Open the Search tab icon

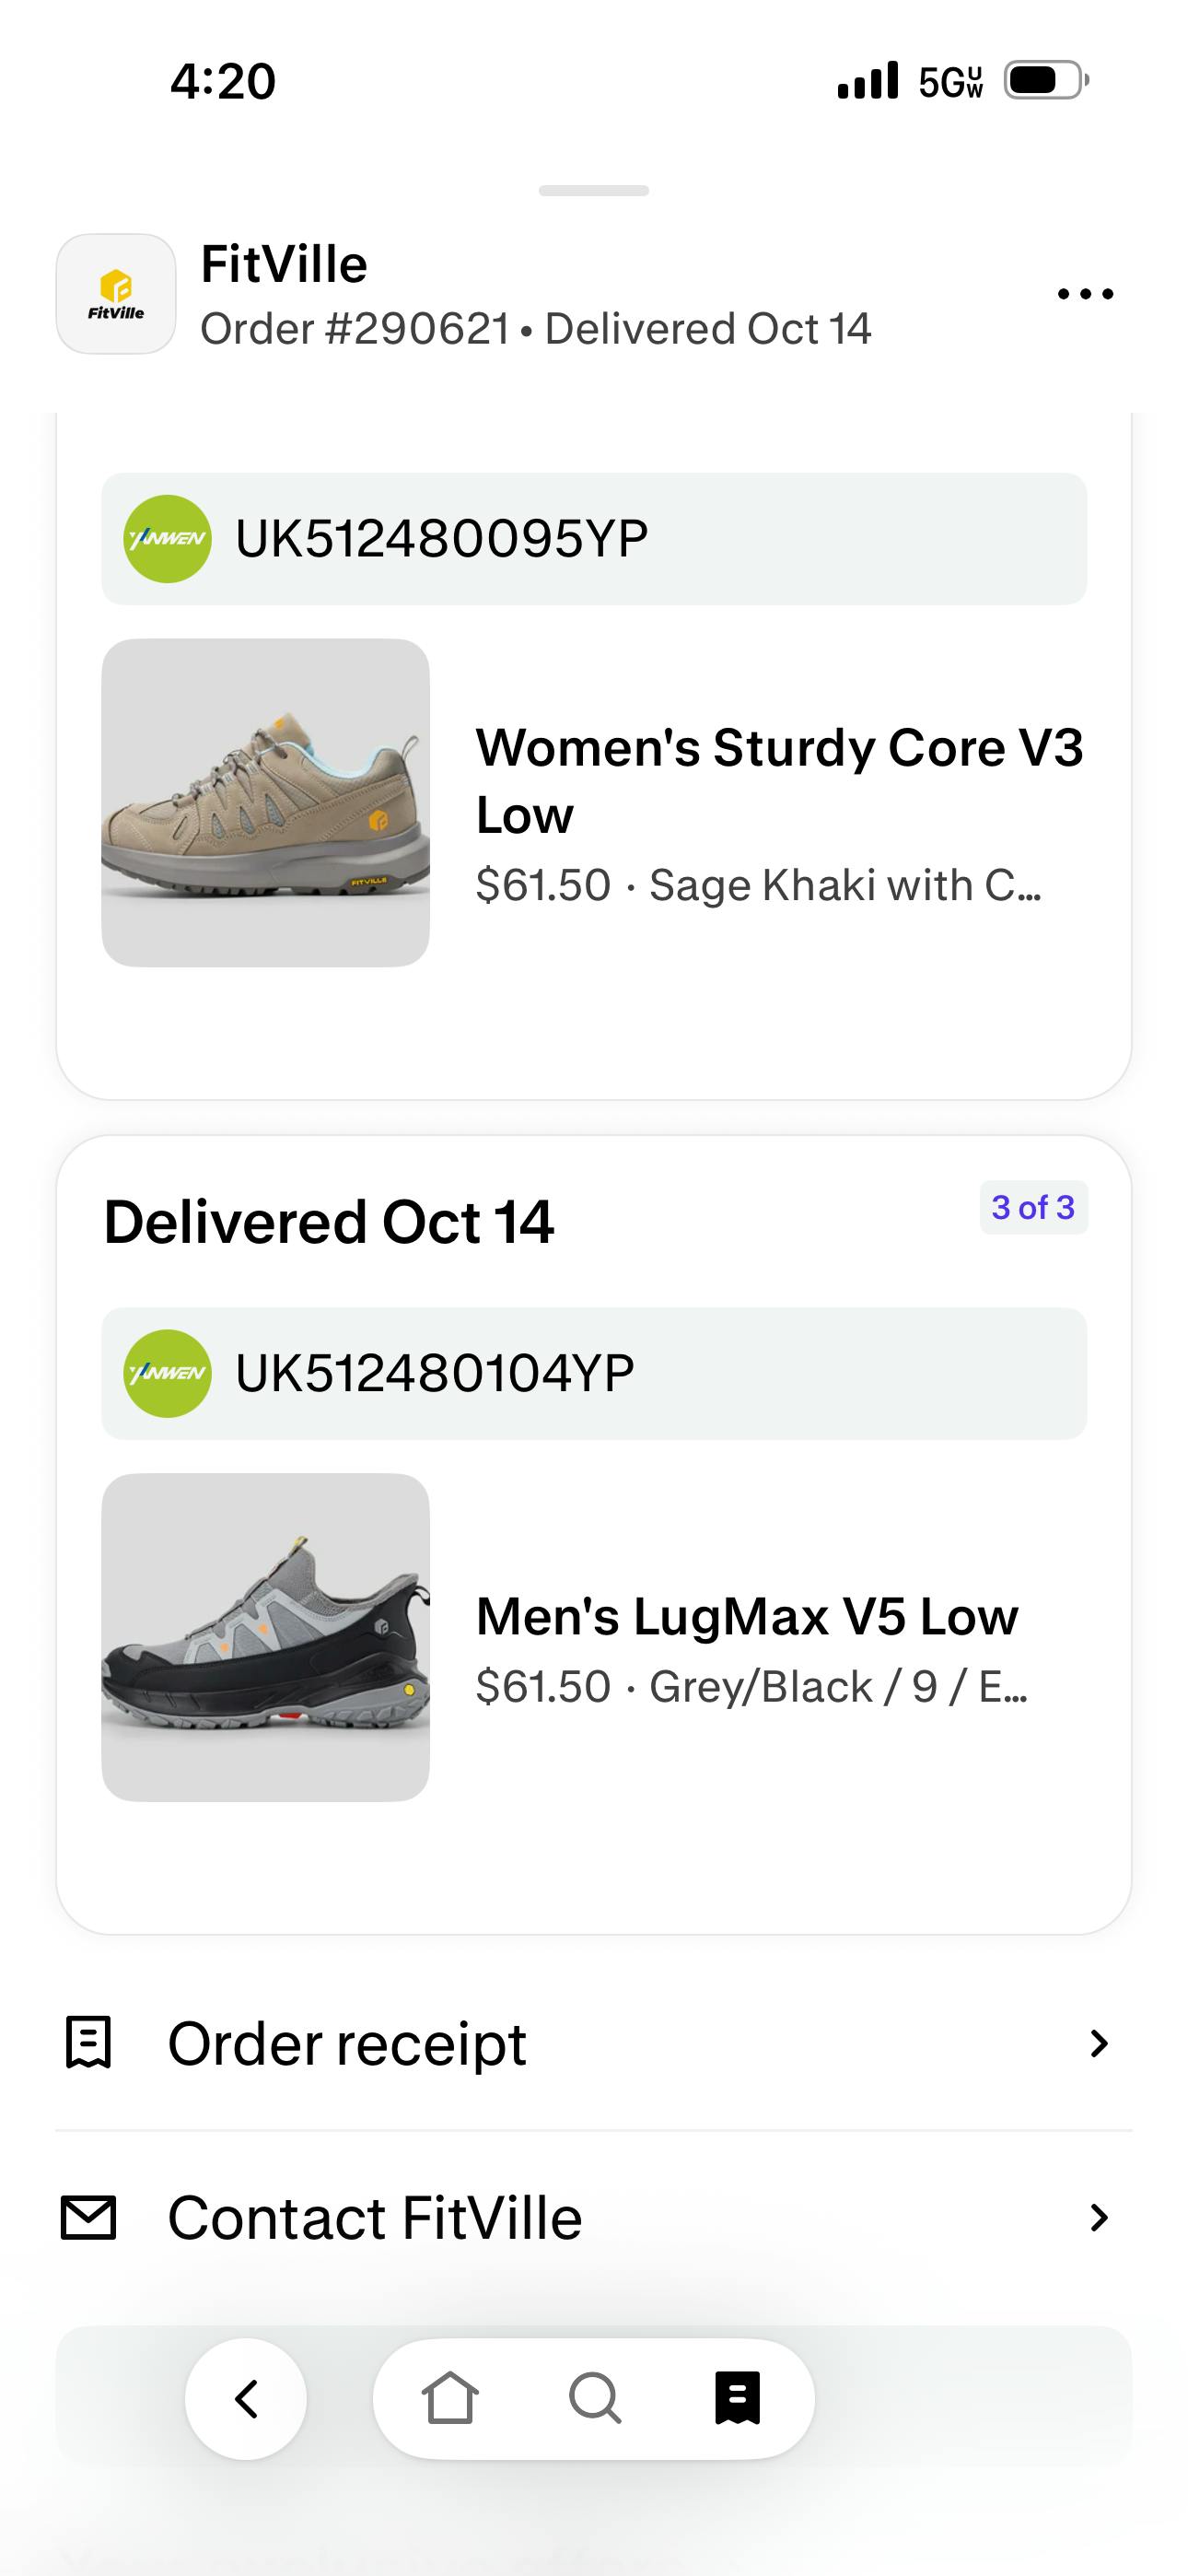595,2398
